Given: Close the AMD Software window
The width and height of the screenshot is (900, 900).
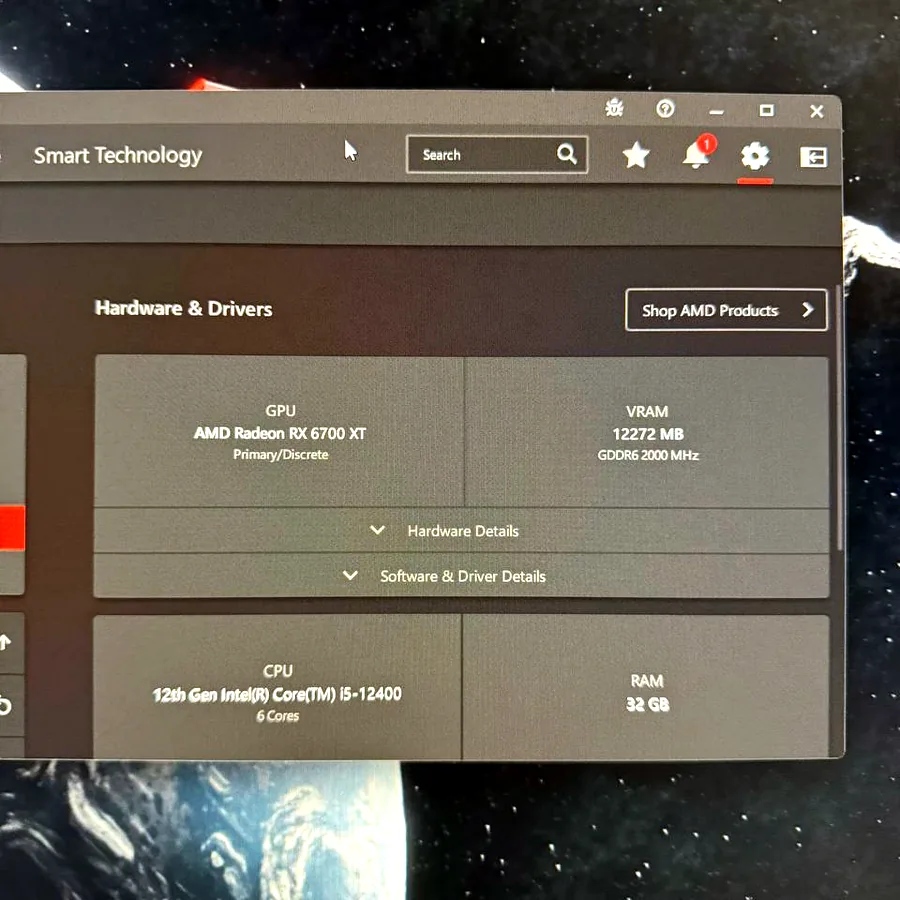Looking at the screenshot, I should click(817, 111).
